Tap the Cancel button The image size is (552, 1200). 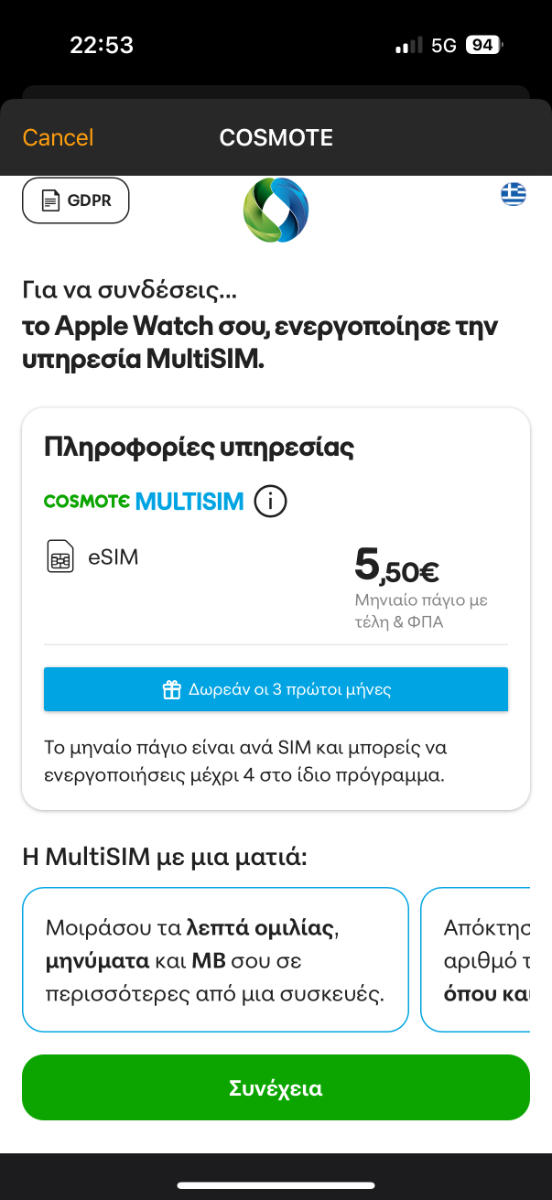[58, 138]
